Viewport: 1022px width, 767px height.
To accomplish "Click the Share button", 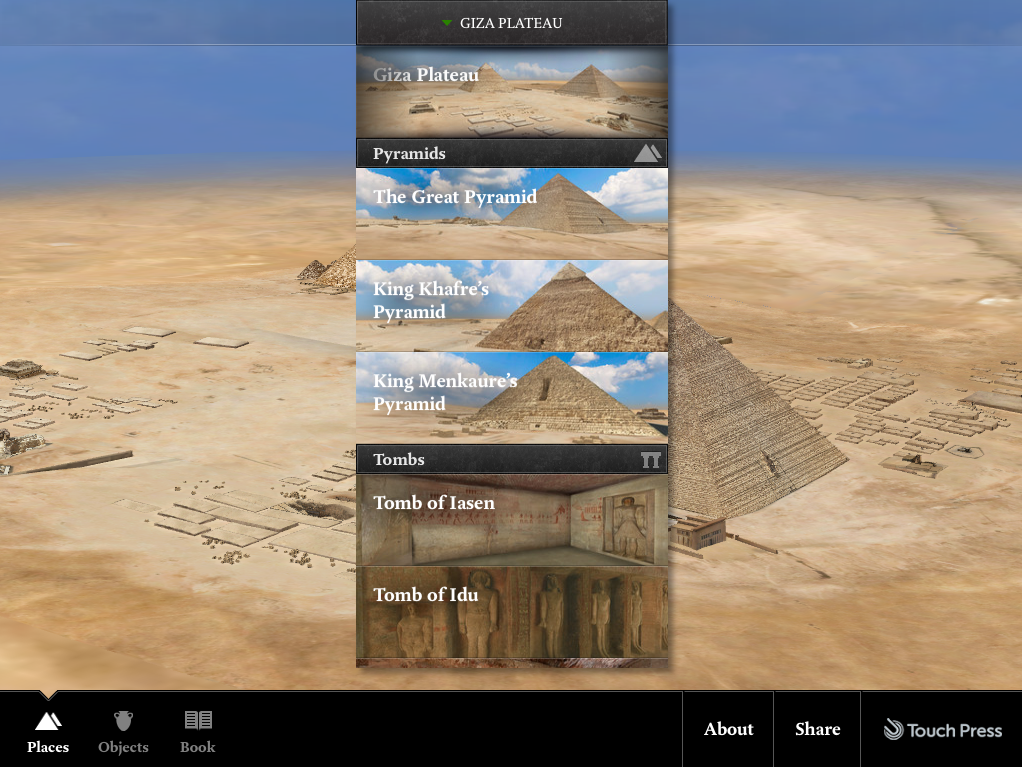I will 816,729.
